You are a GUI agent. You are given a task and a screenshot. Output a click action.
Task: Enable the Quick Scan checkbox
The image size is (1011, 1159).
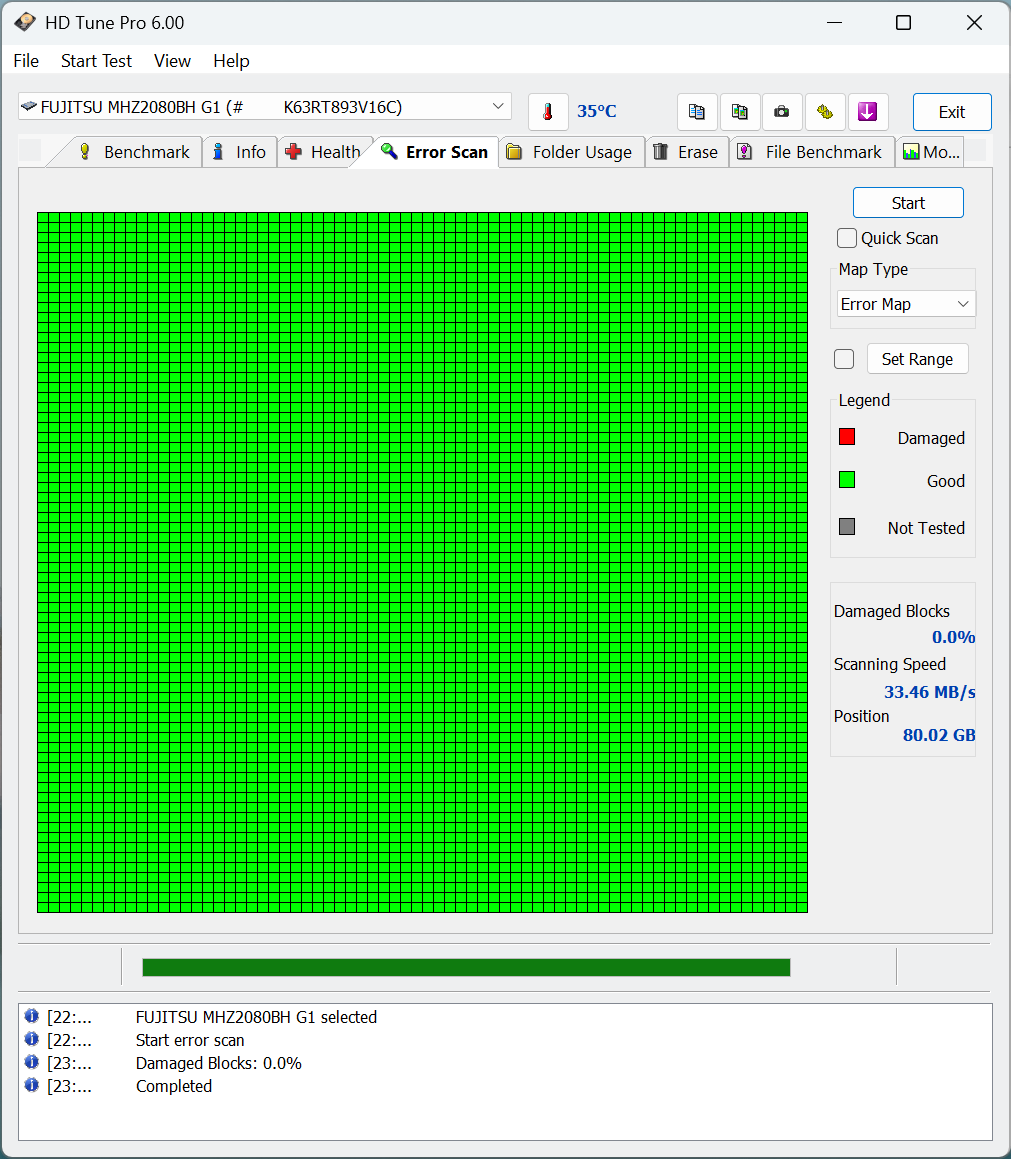(847, 238)
